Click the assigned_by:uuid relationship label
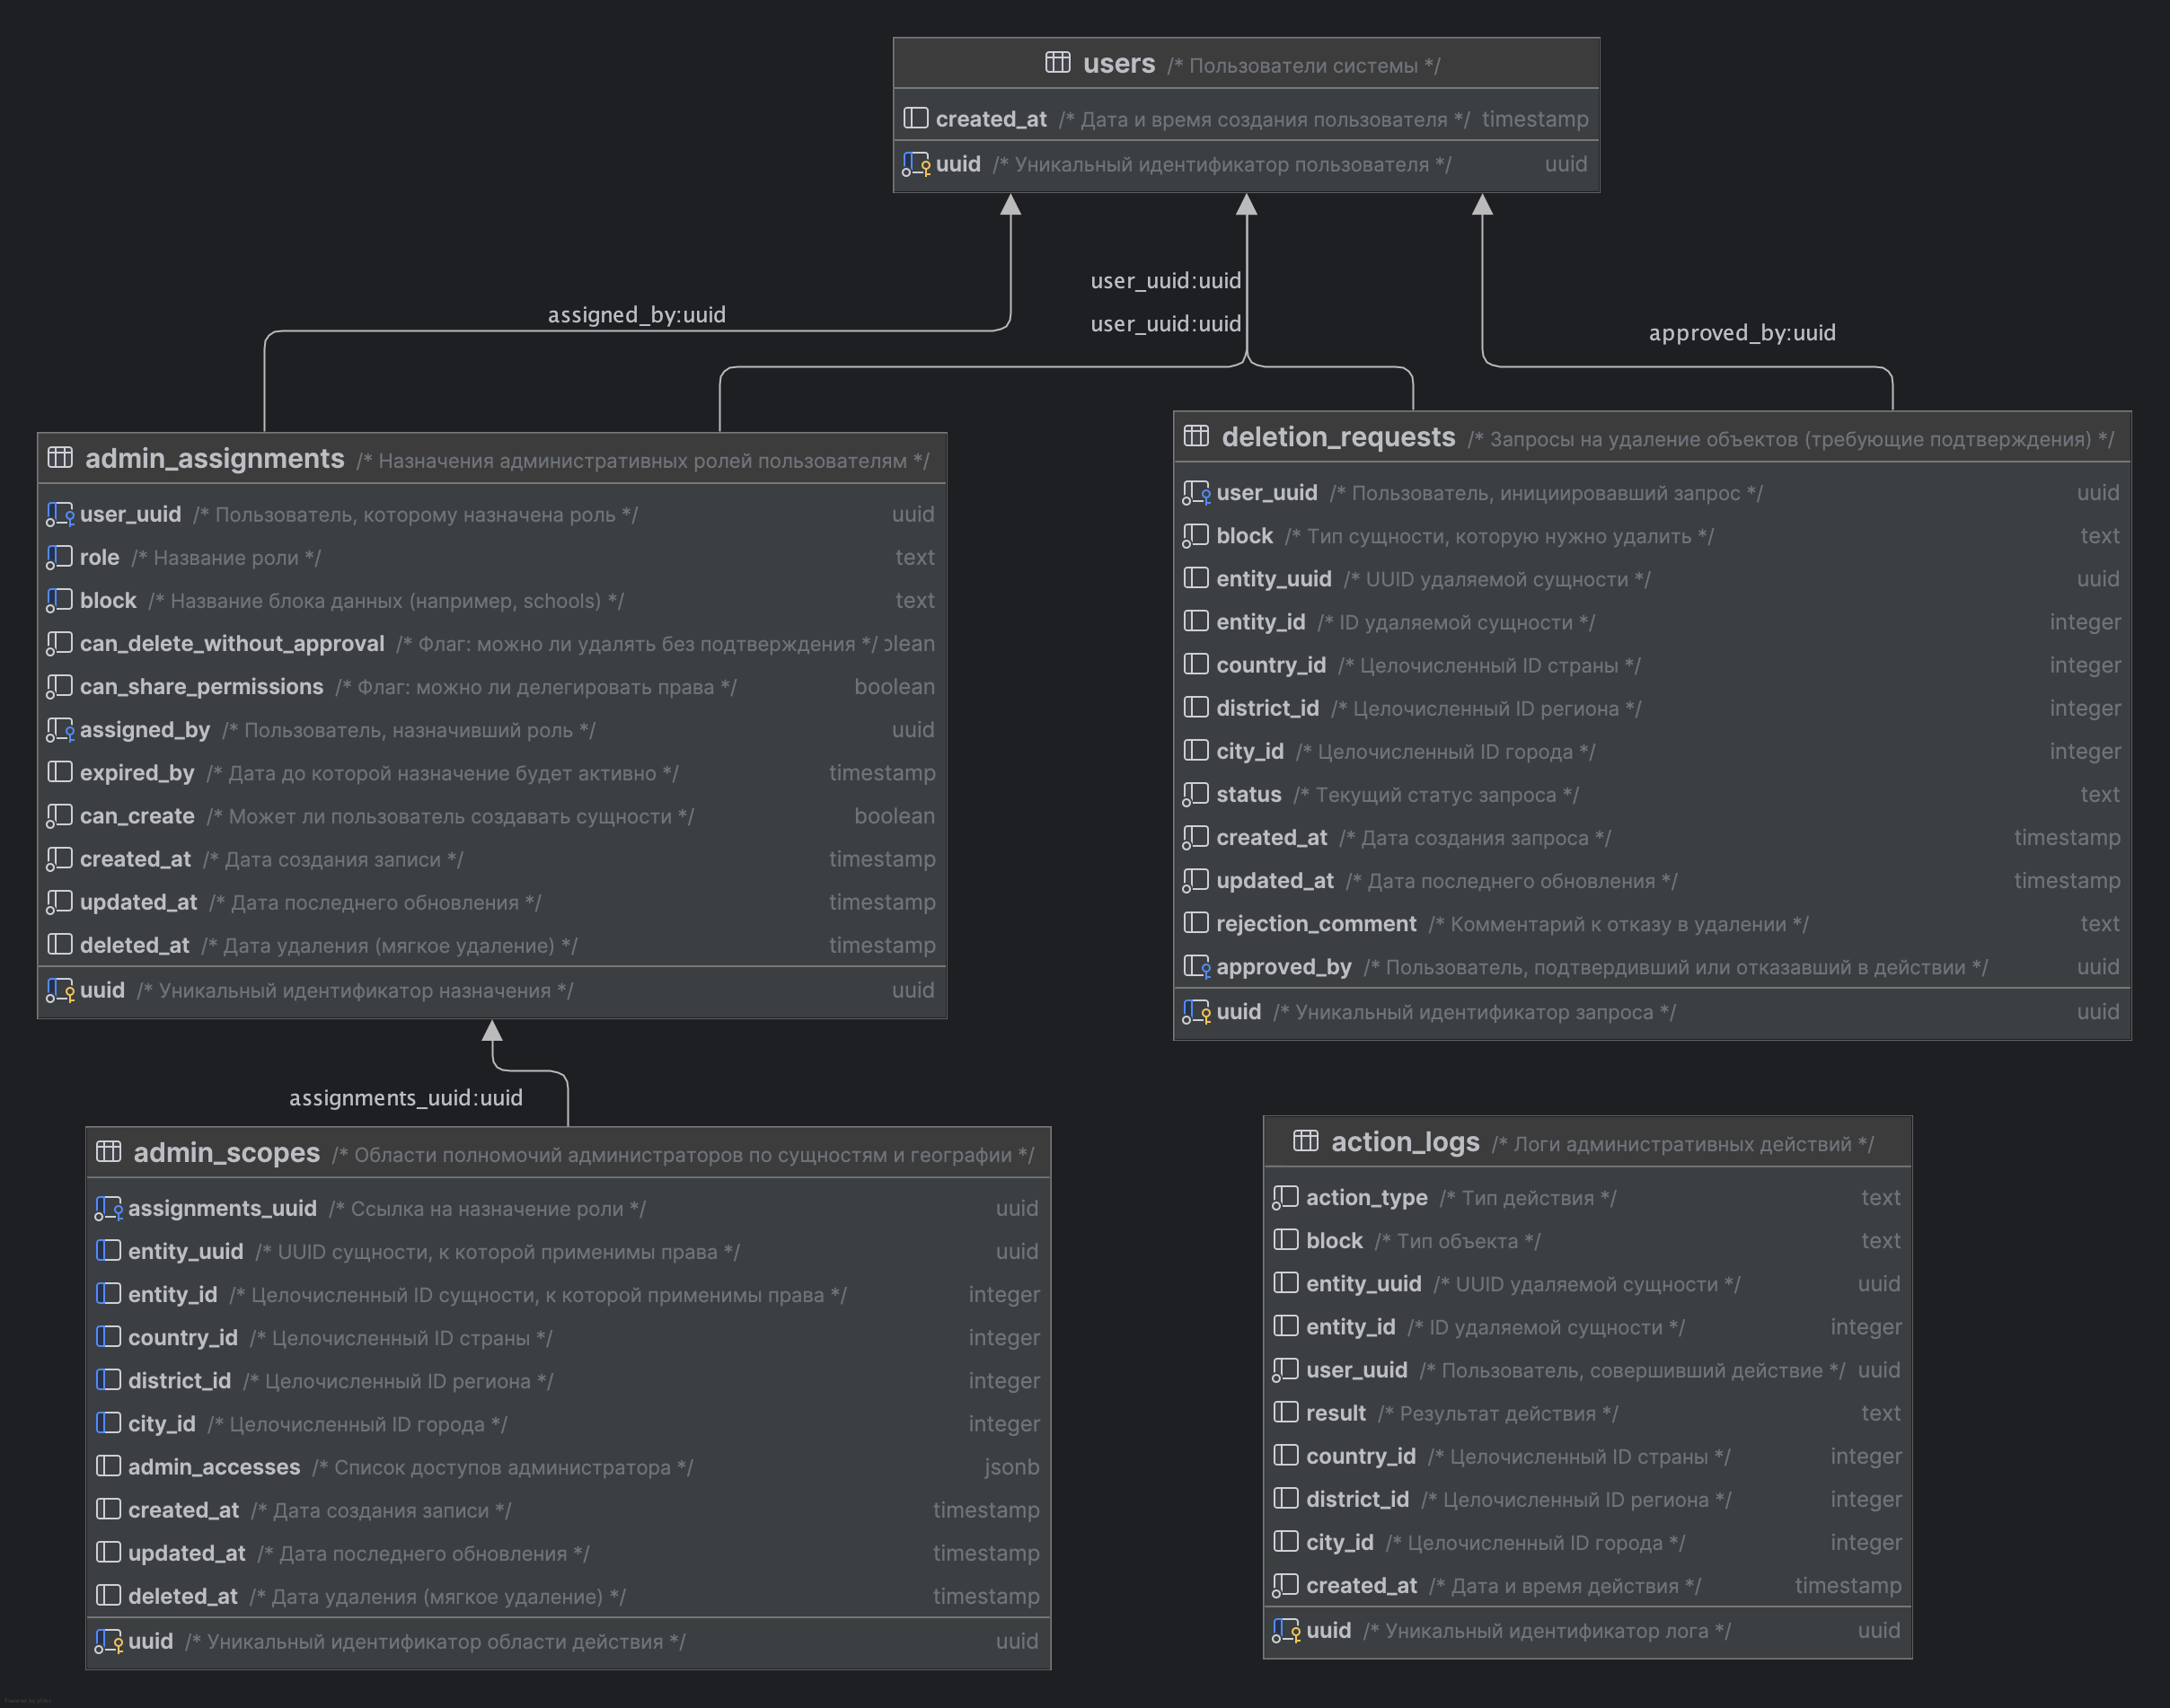Viewport: 2170px width, 1708px height. (636, 315)
